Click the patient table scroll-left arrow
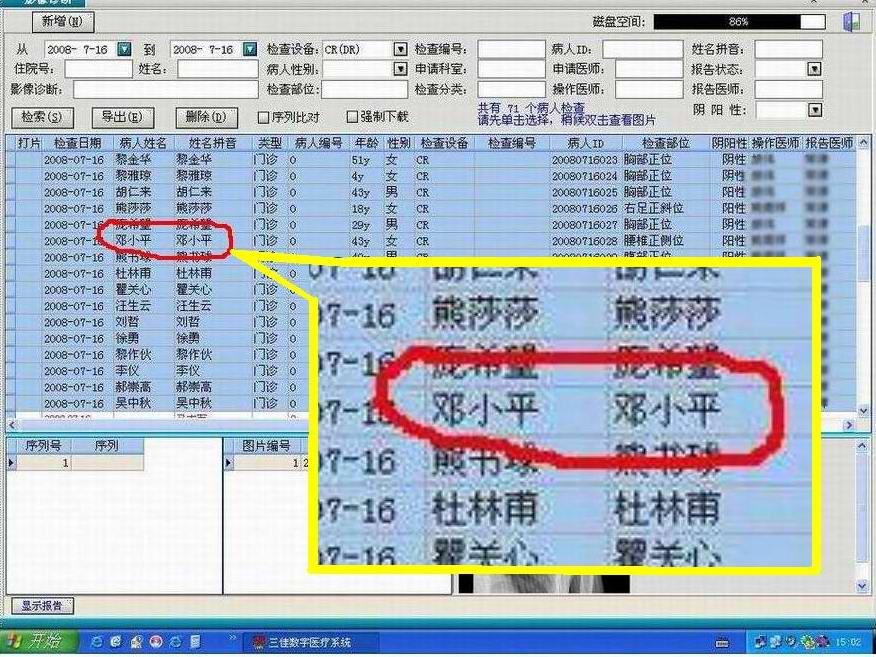This screenshot has height=657, width=876. [11, 425]
